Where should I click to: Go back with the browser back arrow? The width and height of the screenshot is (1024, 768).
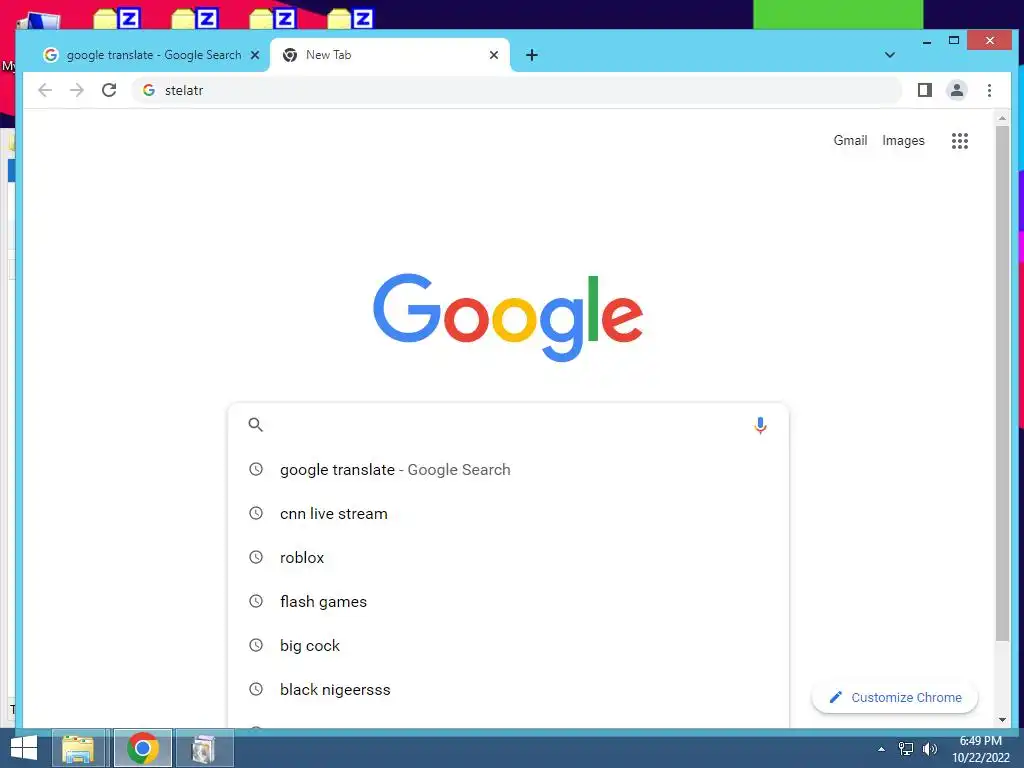[44, 90]
